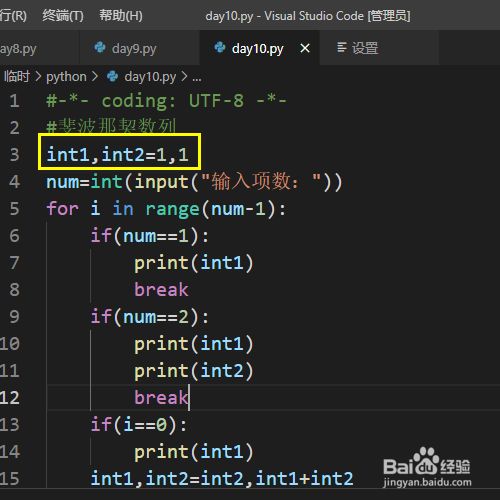Click the for i in range(num-1) line
This screenshot has width=500, height=500.
point(166,209)
